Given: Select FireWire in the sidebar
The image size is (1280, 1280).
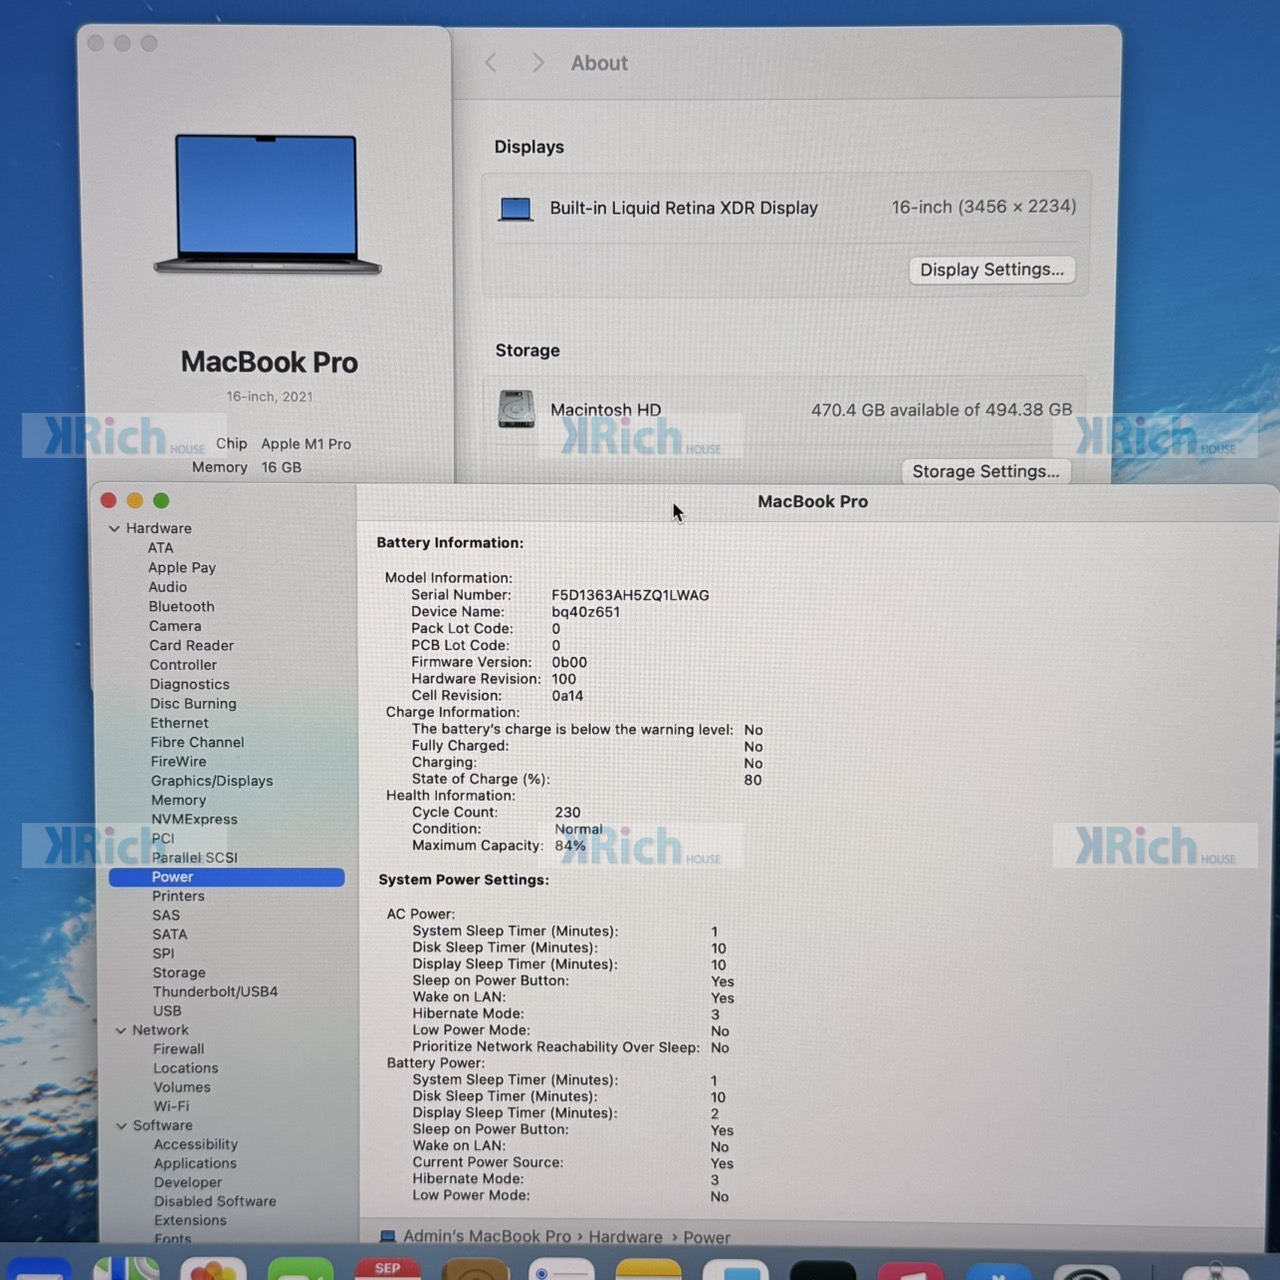Looking at the screenshot, I should pyautogui.click(x=179, y=761).
